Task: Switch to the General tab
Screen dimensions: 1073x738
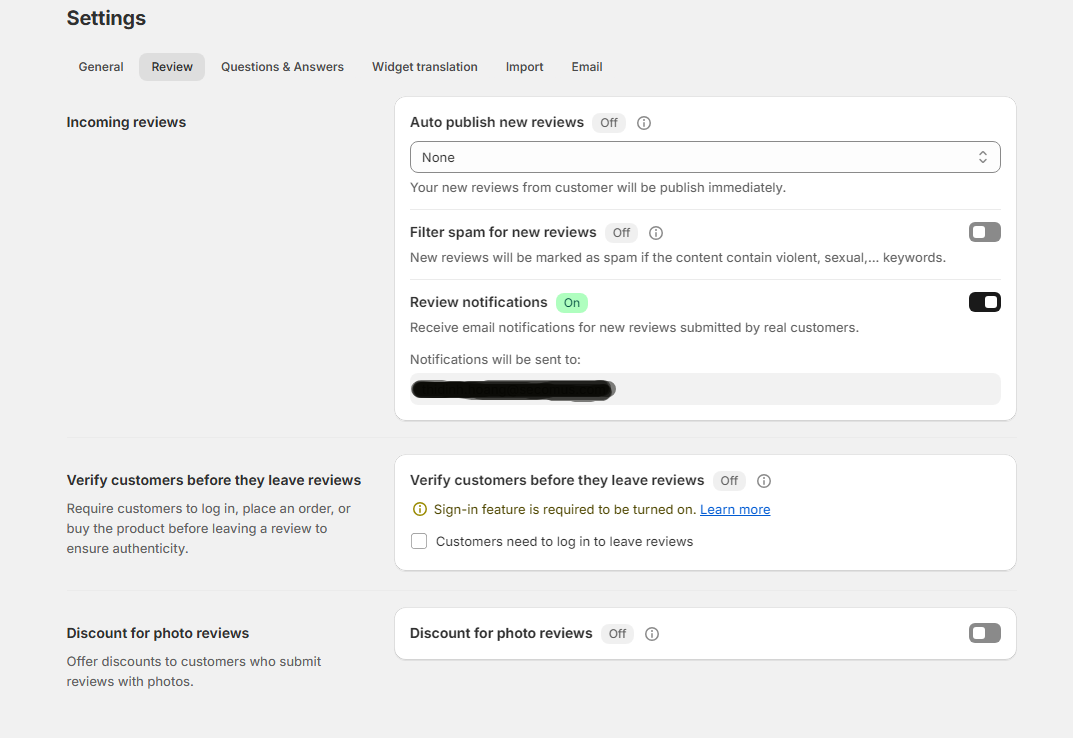Action: pyautogui.click(x=101, y=67)
